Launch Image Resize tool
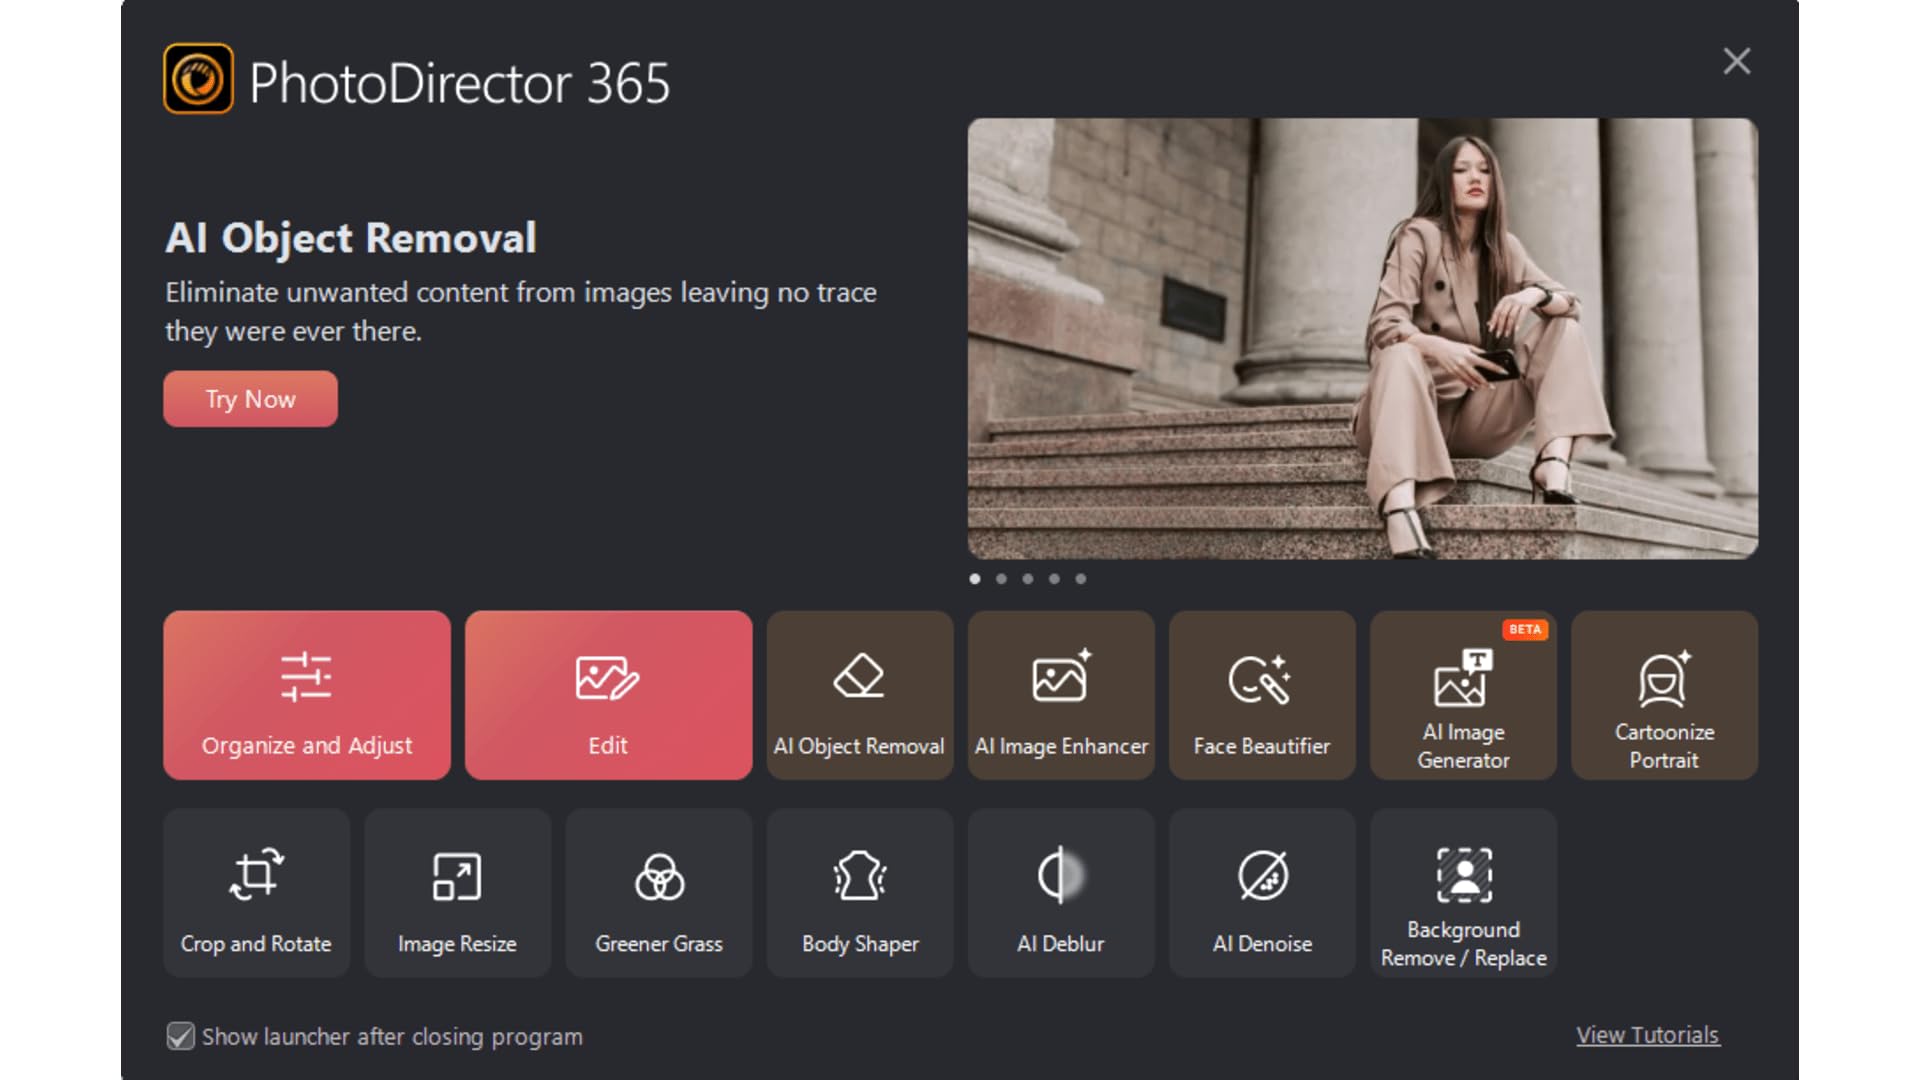1920x1080 pixels. (457, 893)
